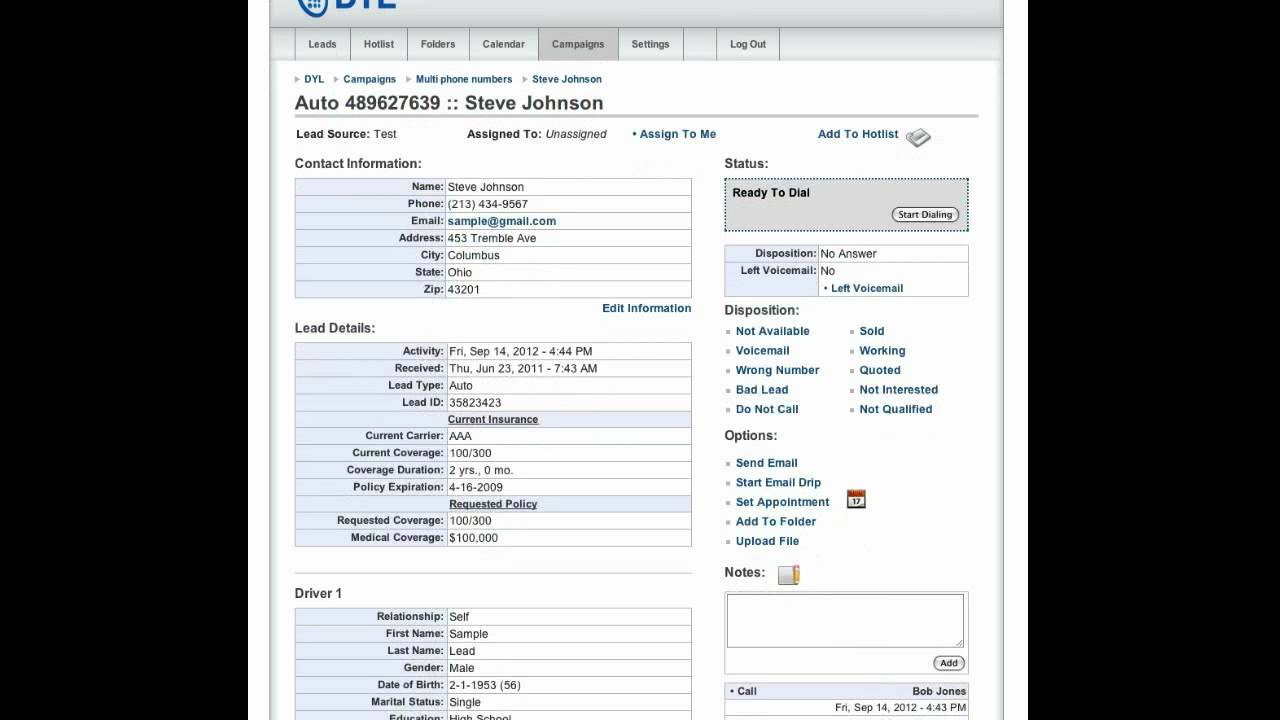Select the Campaigns tab

coord(578,44)
